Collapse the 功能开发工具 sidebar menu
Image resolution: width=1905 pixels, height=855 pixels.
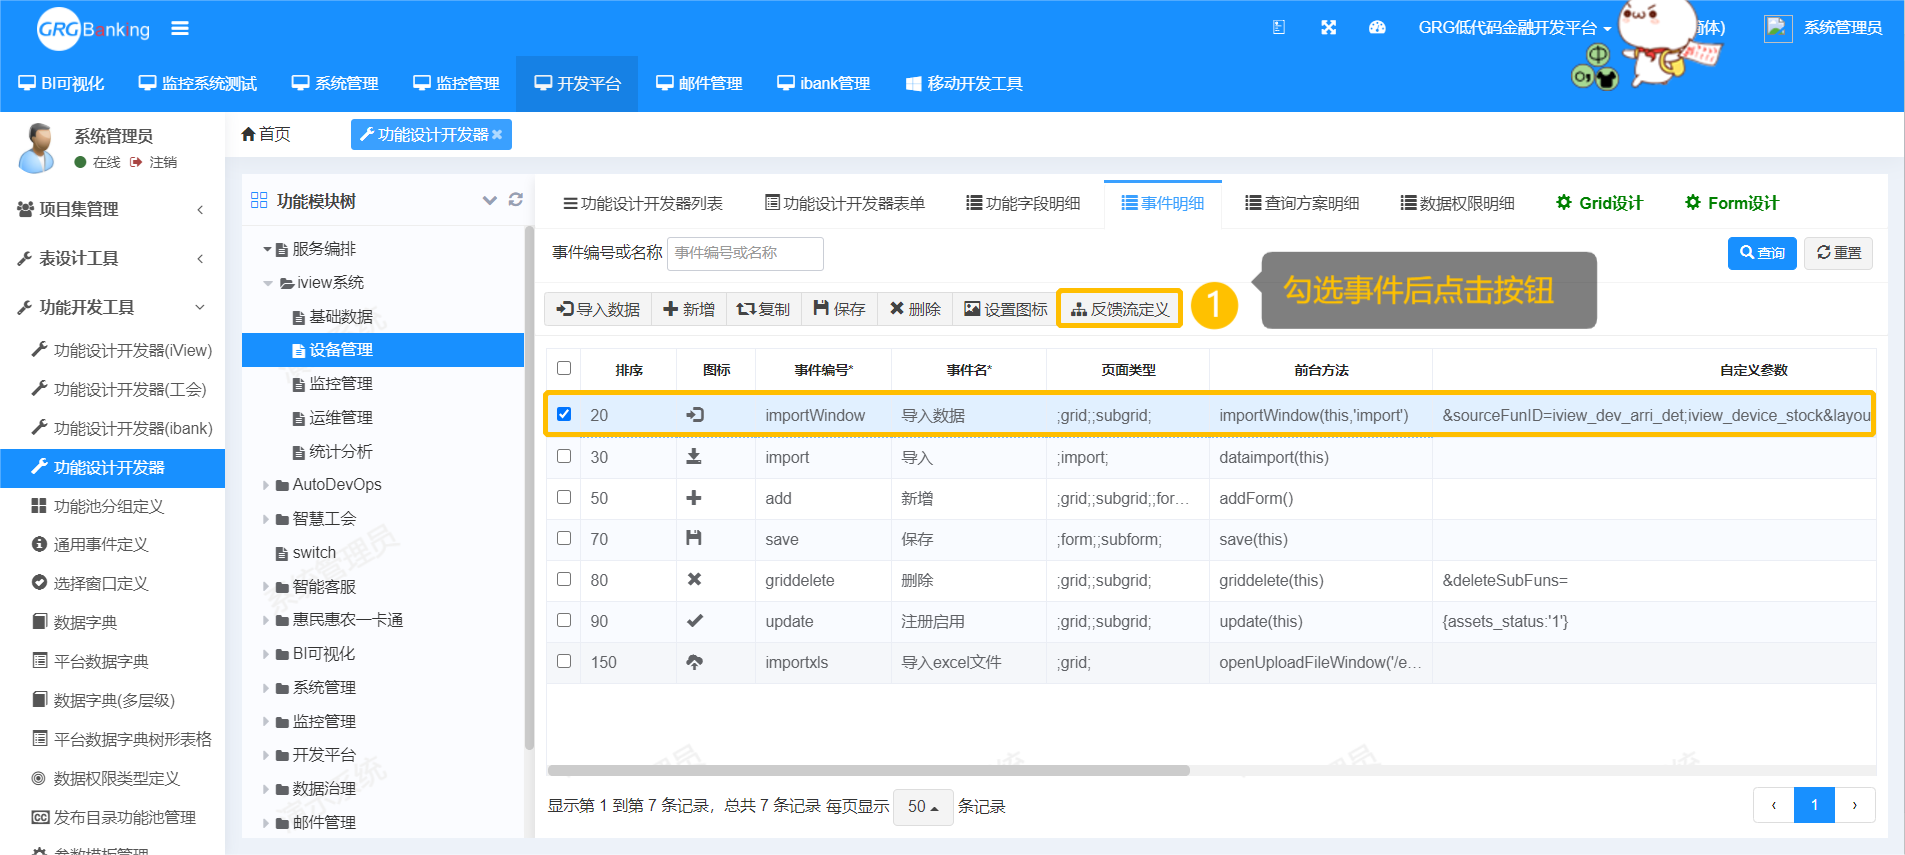point(112,307)
